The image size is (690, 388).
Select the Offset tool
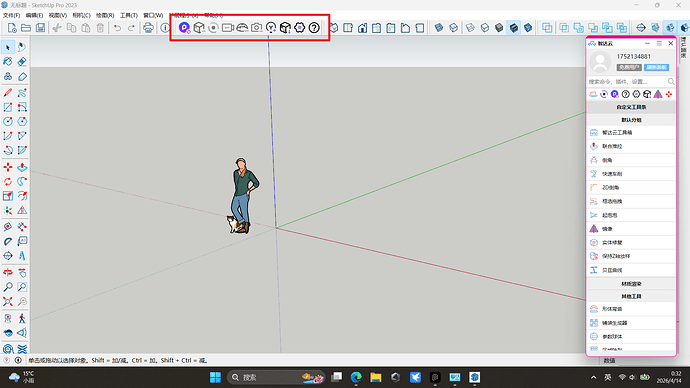[x=22, y=196]
